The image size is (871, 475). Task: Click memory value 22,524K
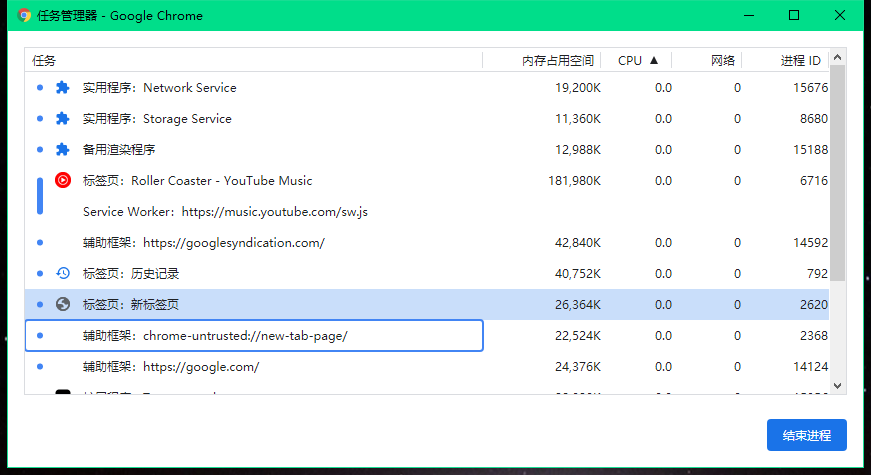click(578, 336)
